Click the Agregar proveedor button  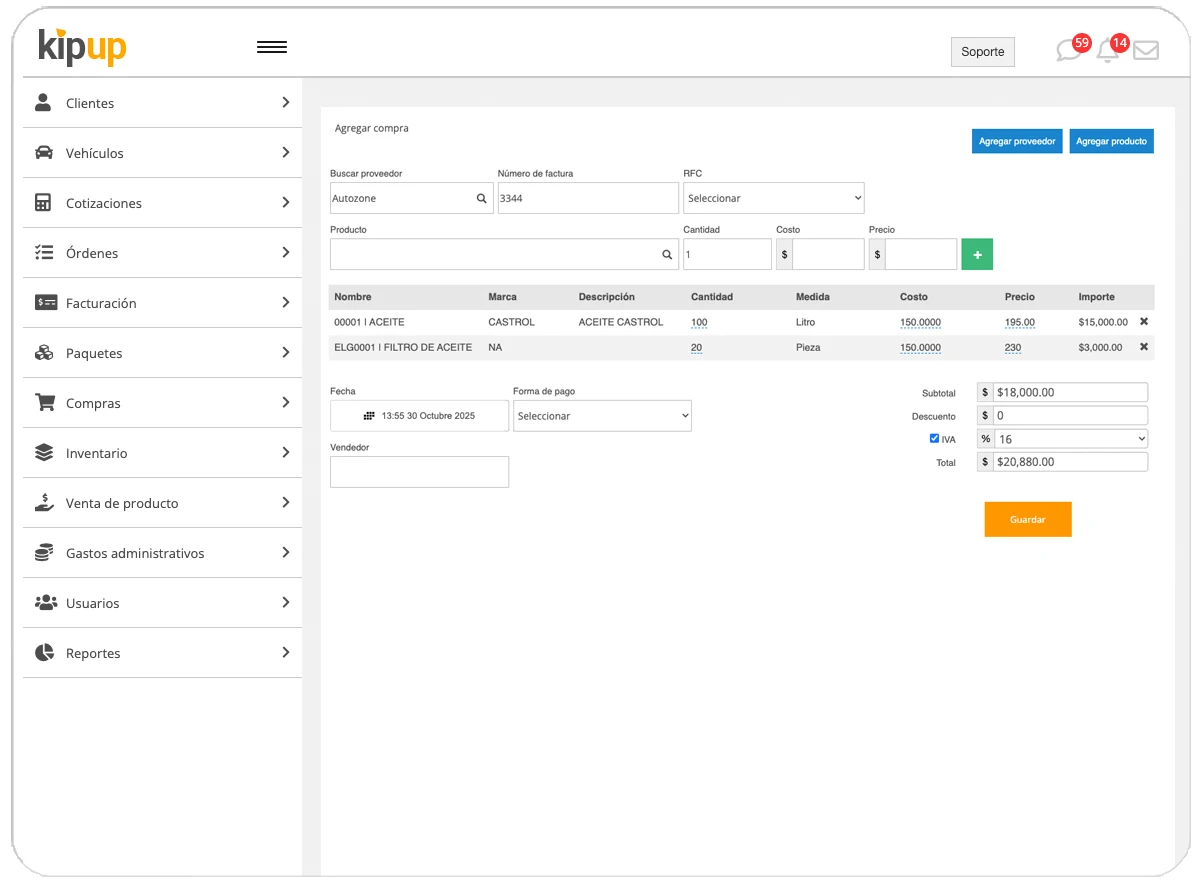(1016, 141)
